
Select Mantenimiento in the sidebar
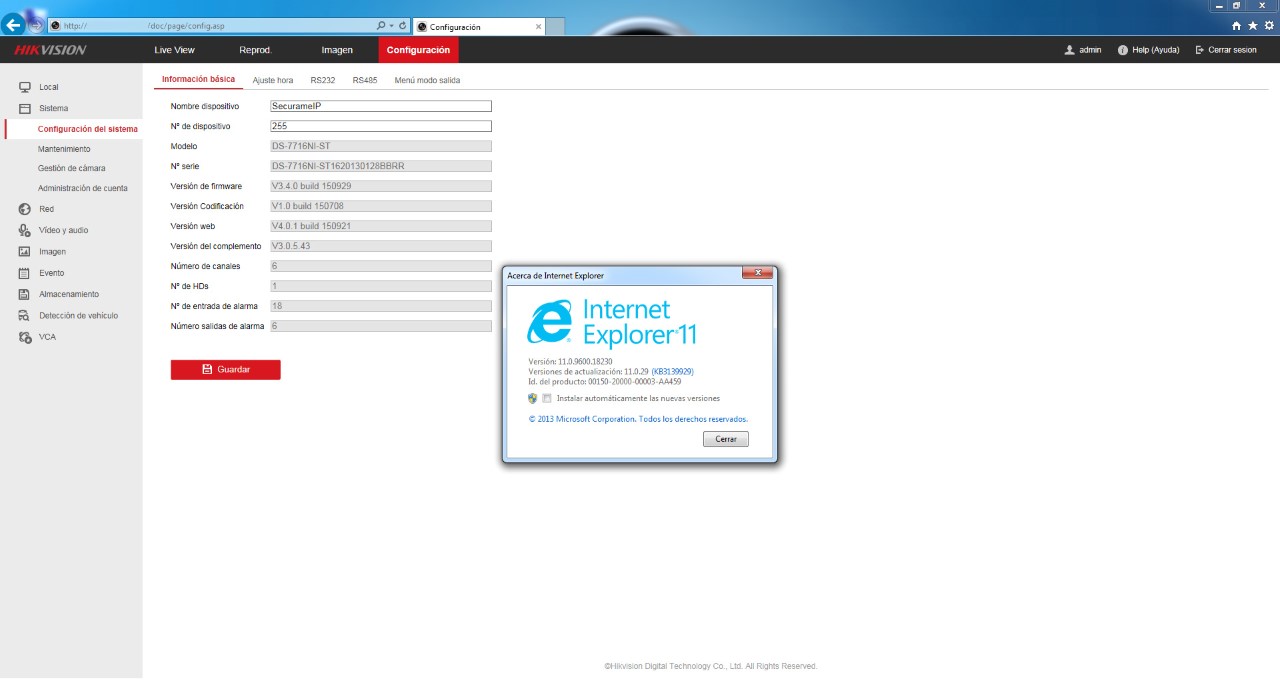(x=64, y=149)
